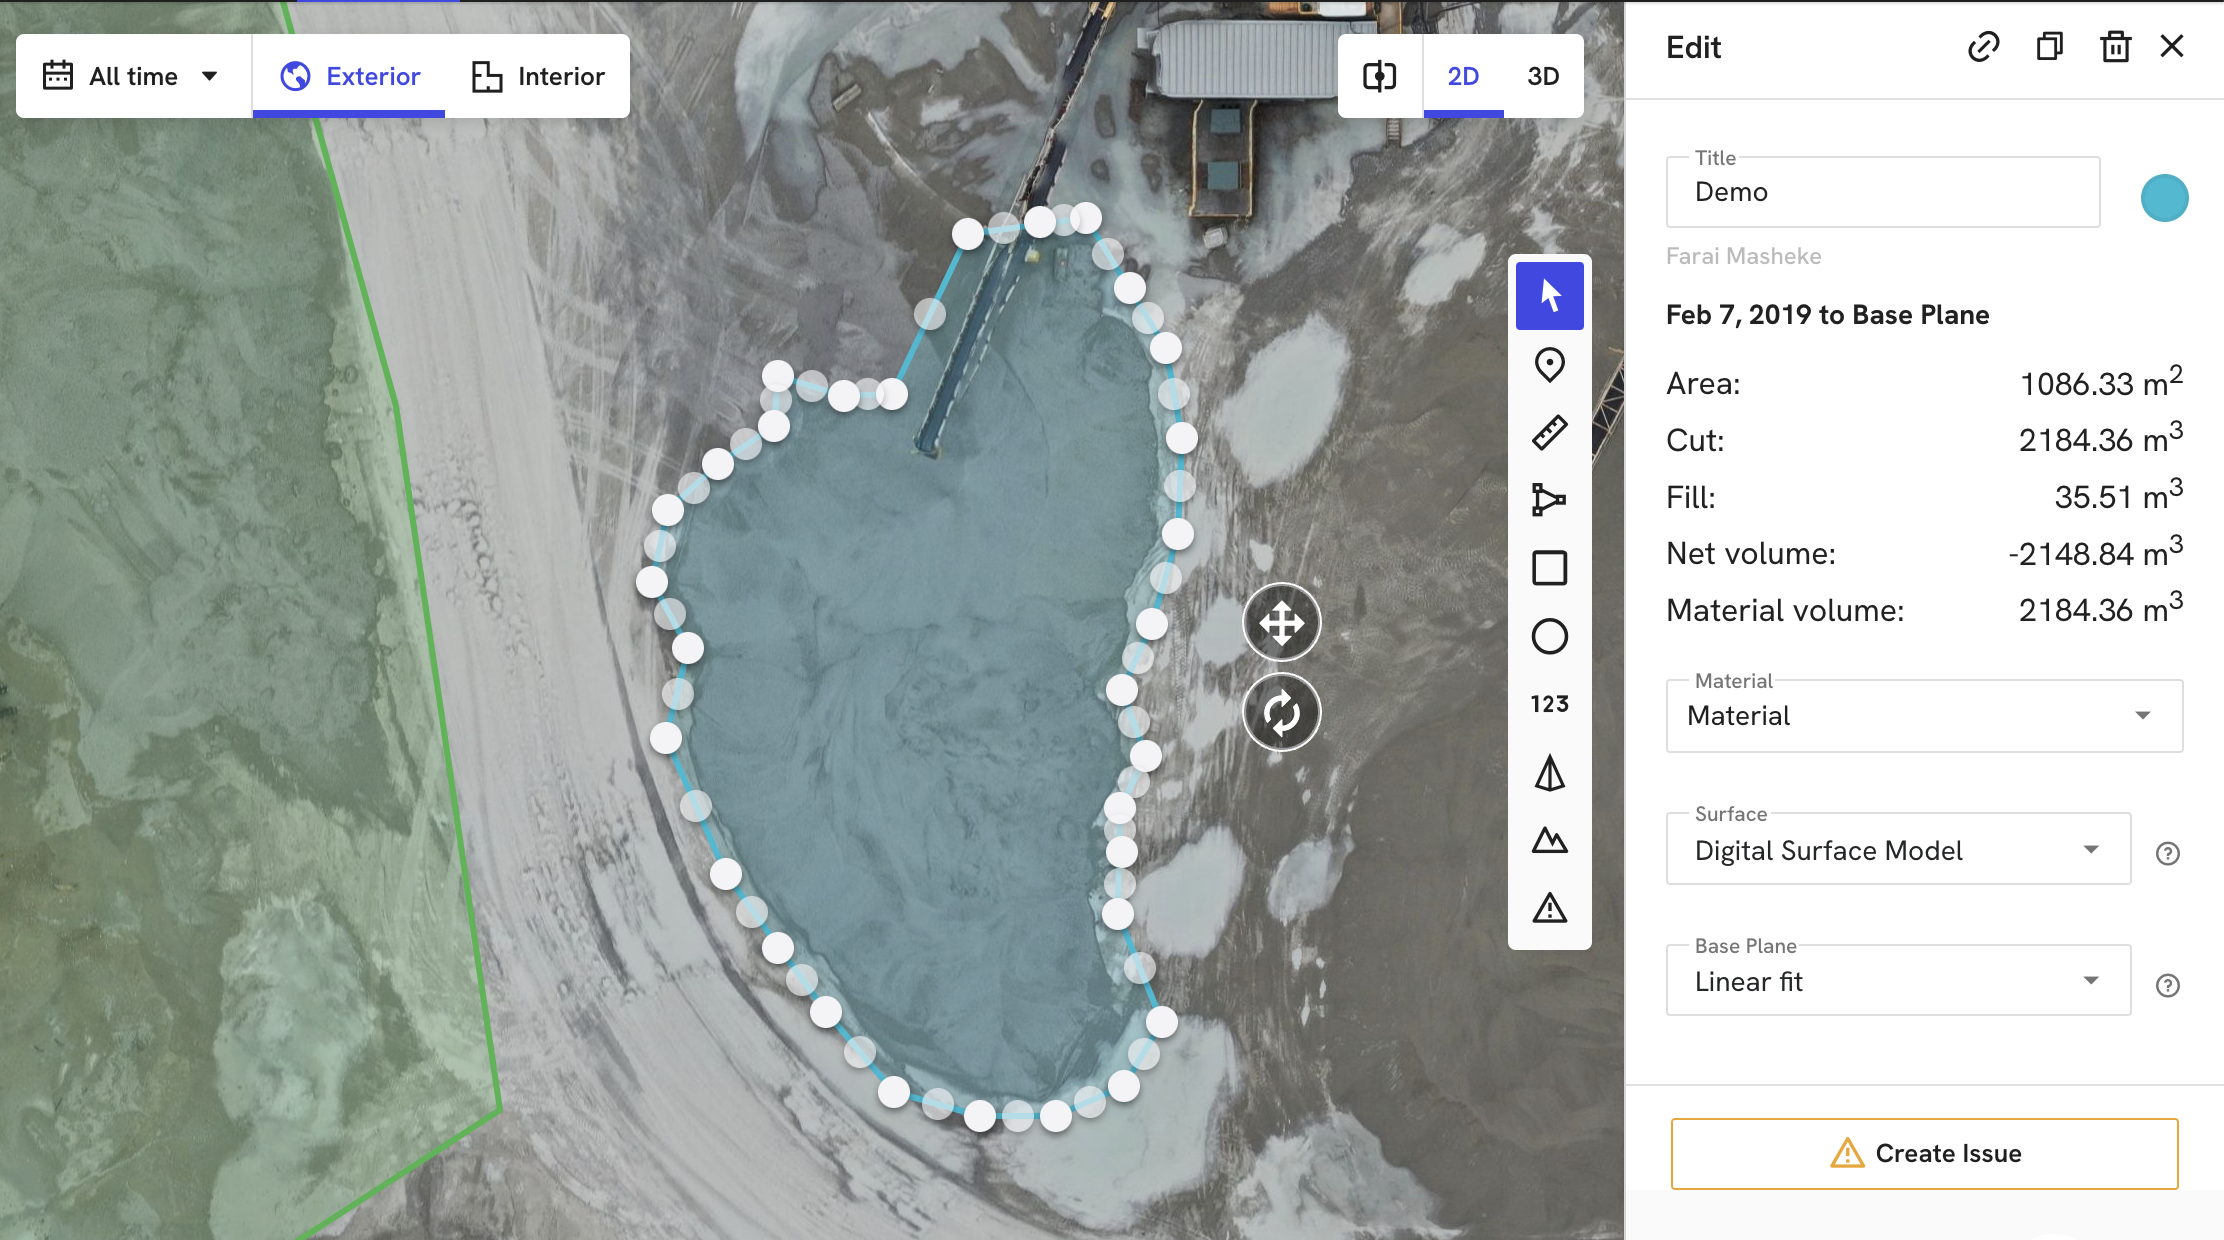Select the rectangle draw tool
Viewport: 2224px width, 1240px height.
tap(1552, 565)
